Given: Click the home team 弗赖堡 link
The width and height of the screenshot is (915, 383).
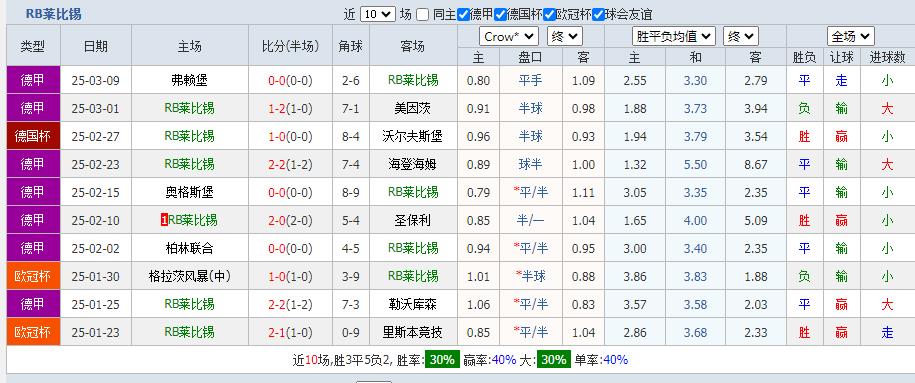Looking at the screenshot, I should (x=190, y=80).
